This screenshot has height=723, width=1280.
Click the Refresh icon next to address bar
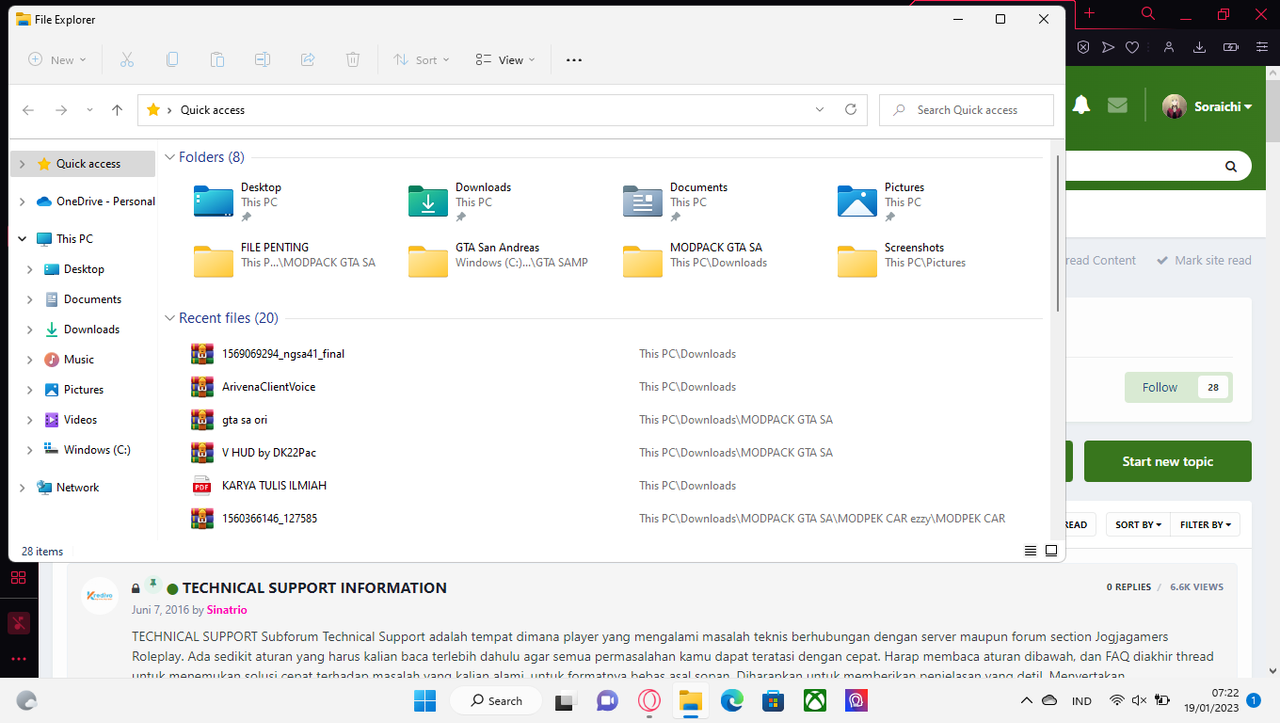click(851, 110)
